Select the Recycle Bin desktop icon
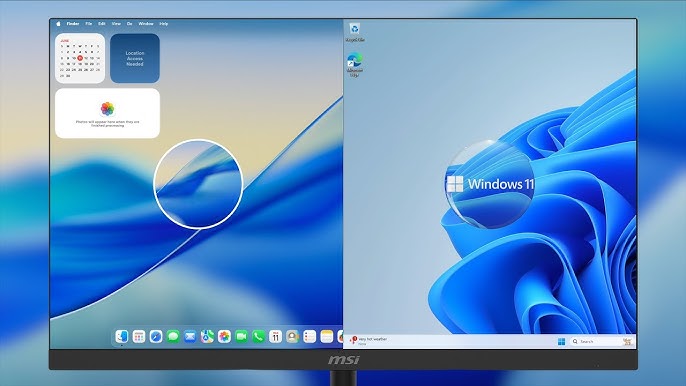Image resolution: width=686 pixels, height=386 pixels. coord(354,32)
